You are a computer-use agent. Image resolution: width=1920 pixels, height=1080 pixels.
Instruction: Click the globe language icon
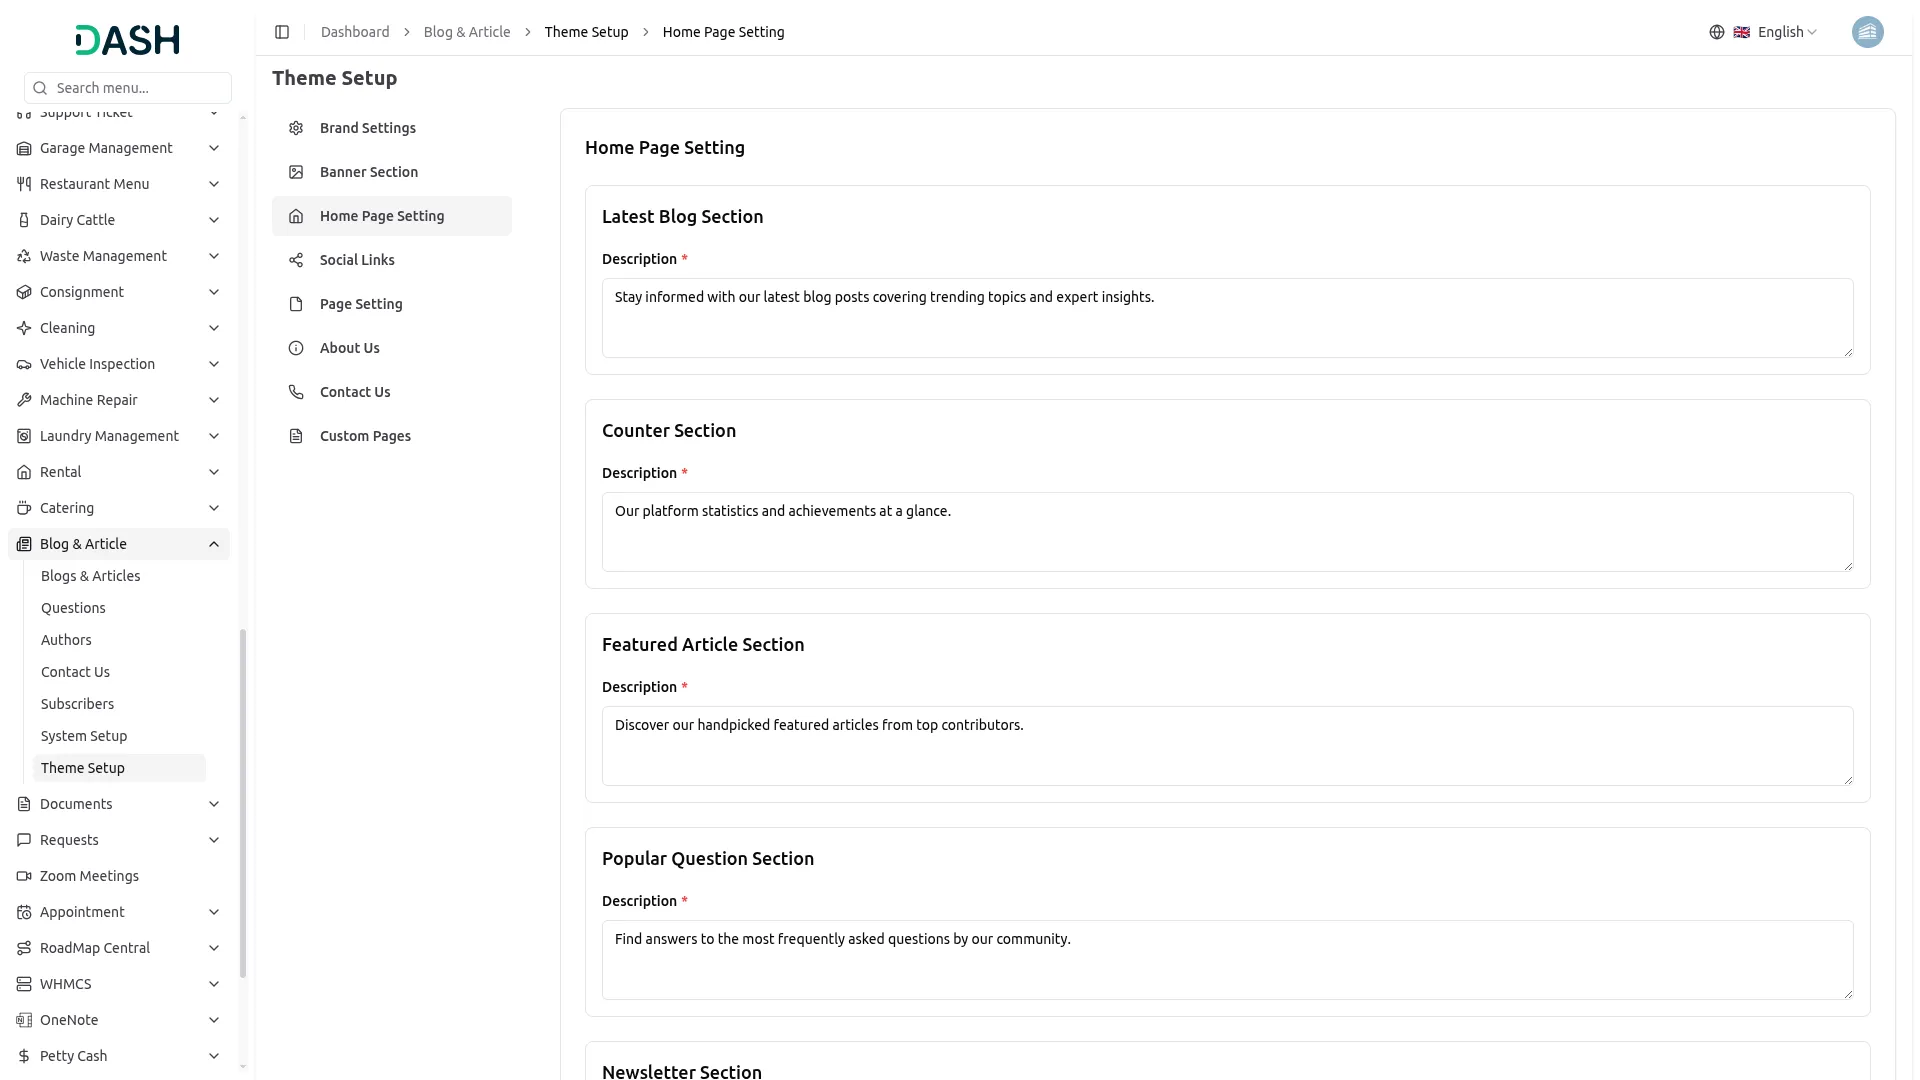pos(1717,32)
